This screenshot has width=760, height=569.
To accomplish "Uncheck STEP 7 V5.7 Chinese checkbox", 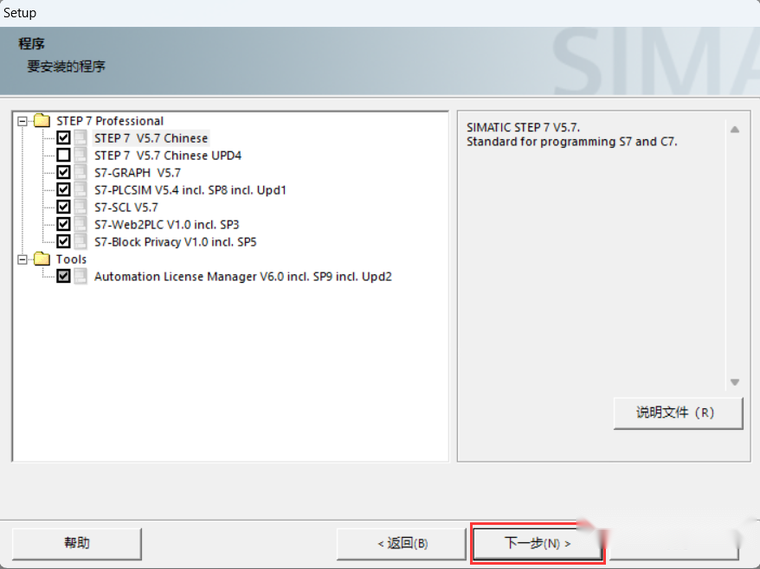I will [x=63, y=138].
